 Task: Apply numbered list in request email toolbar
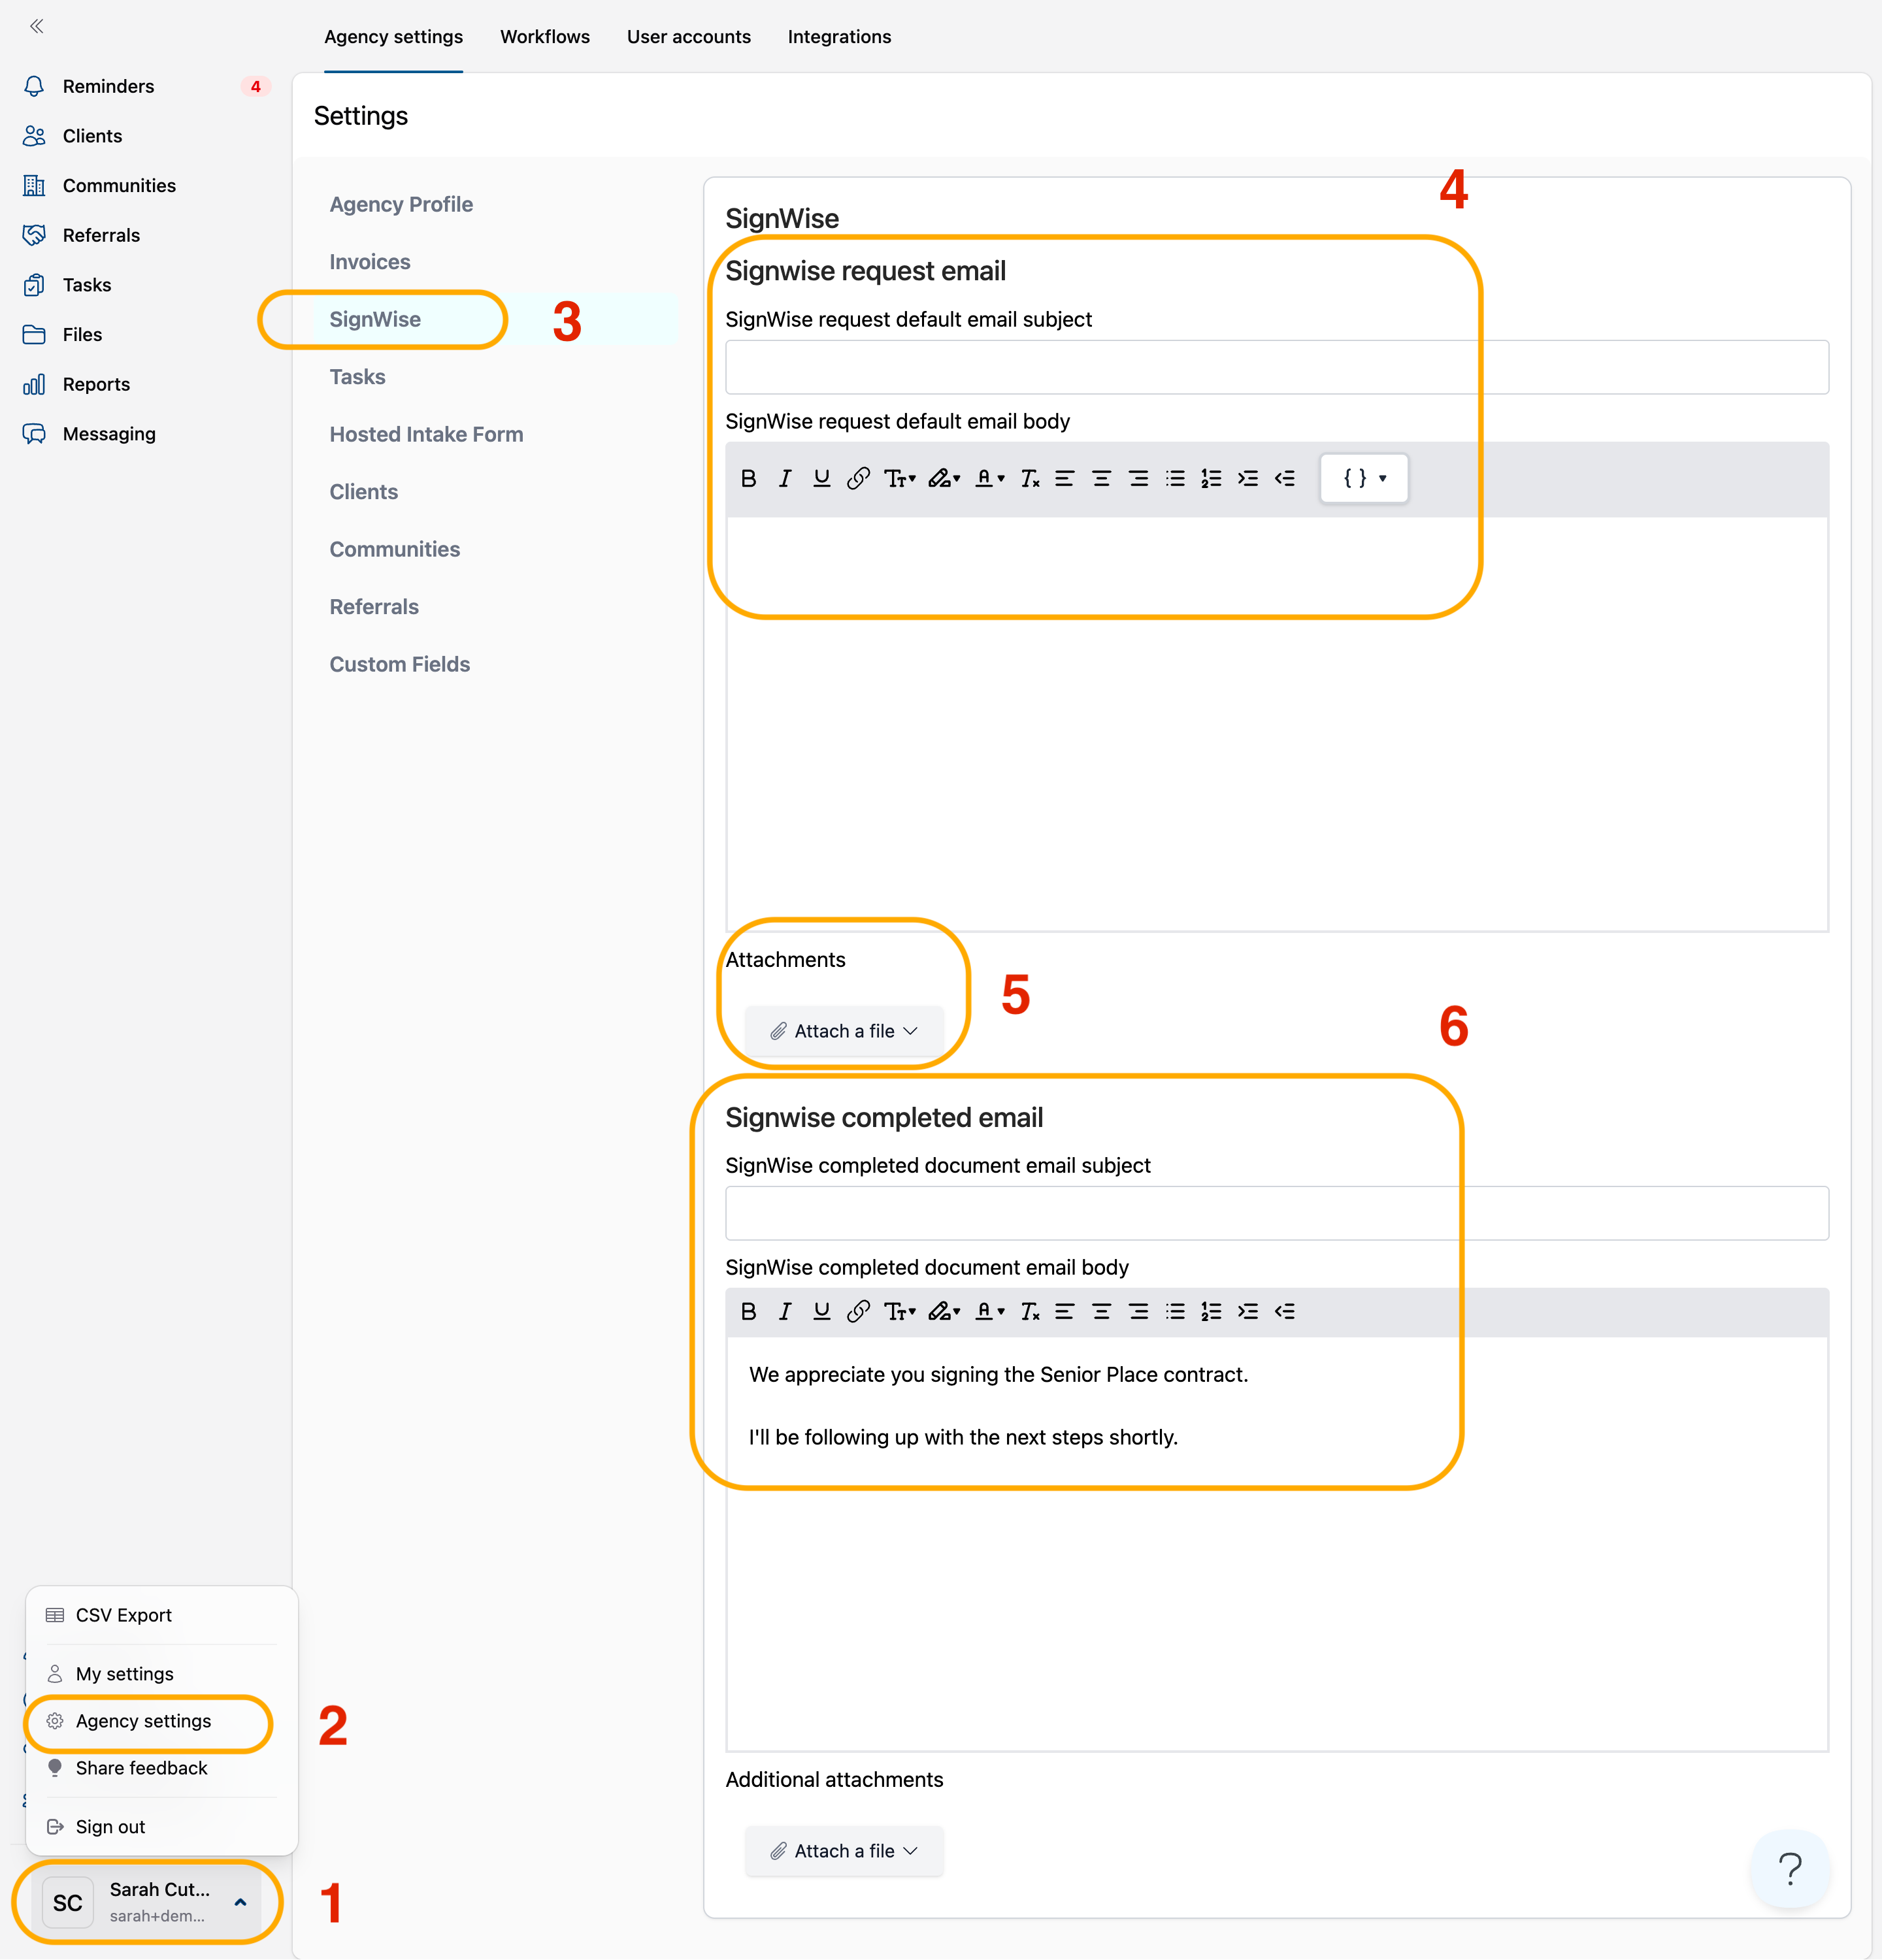[x=1211, y=478]
